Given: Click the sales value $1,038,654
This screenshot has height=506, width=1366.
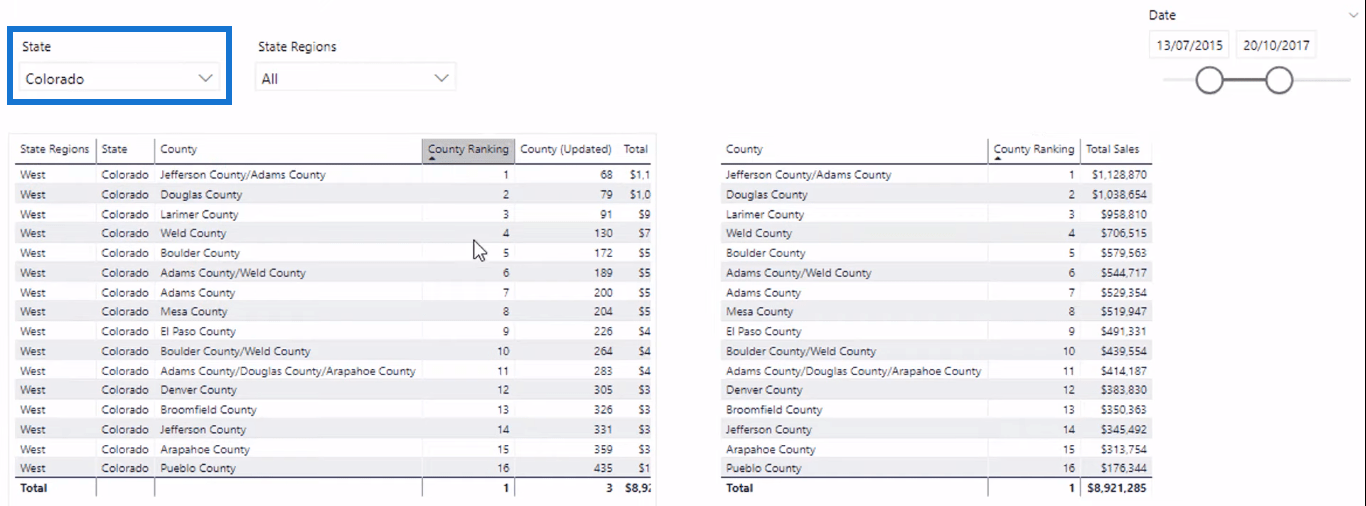Looking at the screenshot, I should pos(1119,195).
